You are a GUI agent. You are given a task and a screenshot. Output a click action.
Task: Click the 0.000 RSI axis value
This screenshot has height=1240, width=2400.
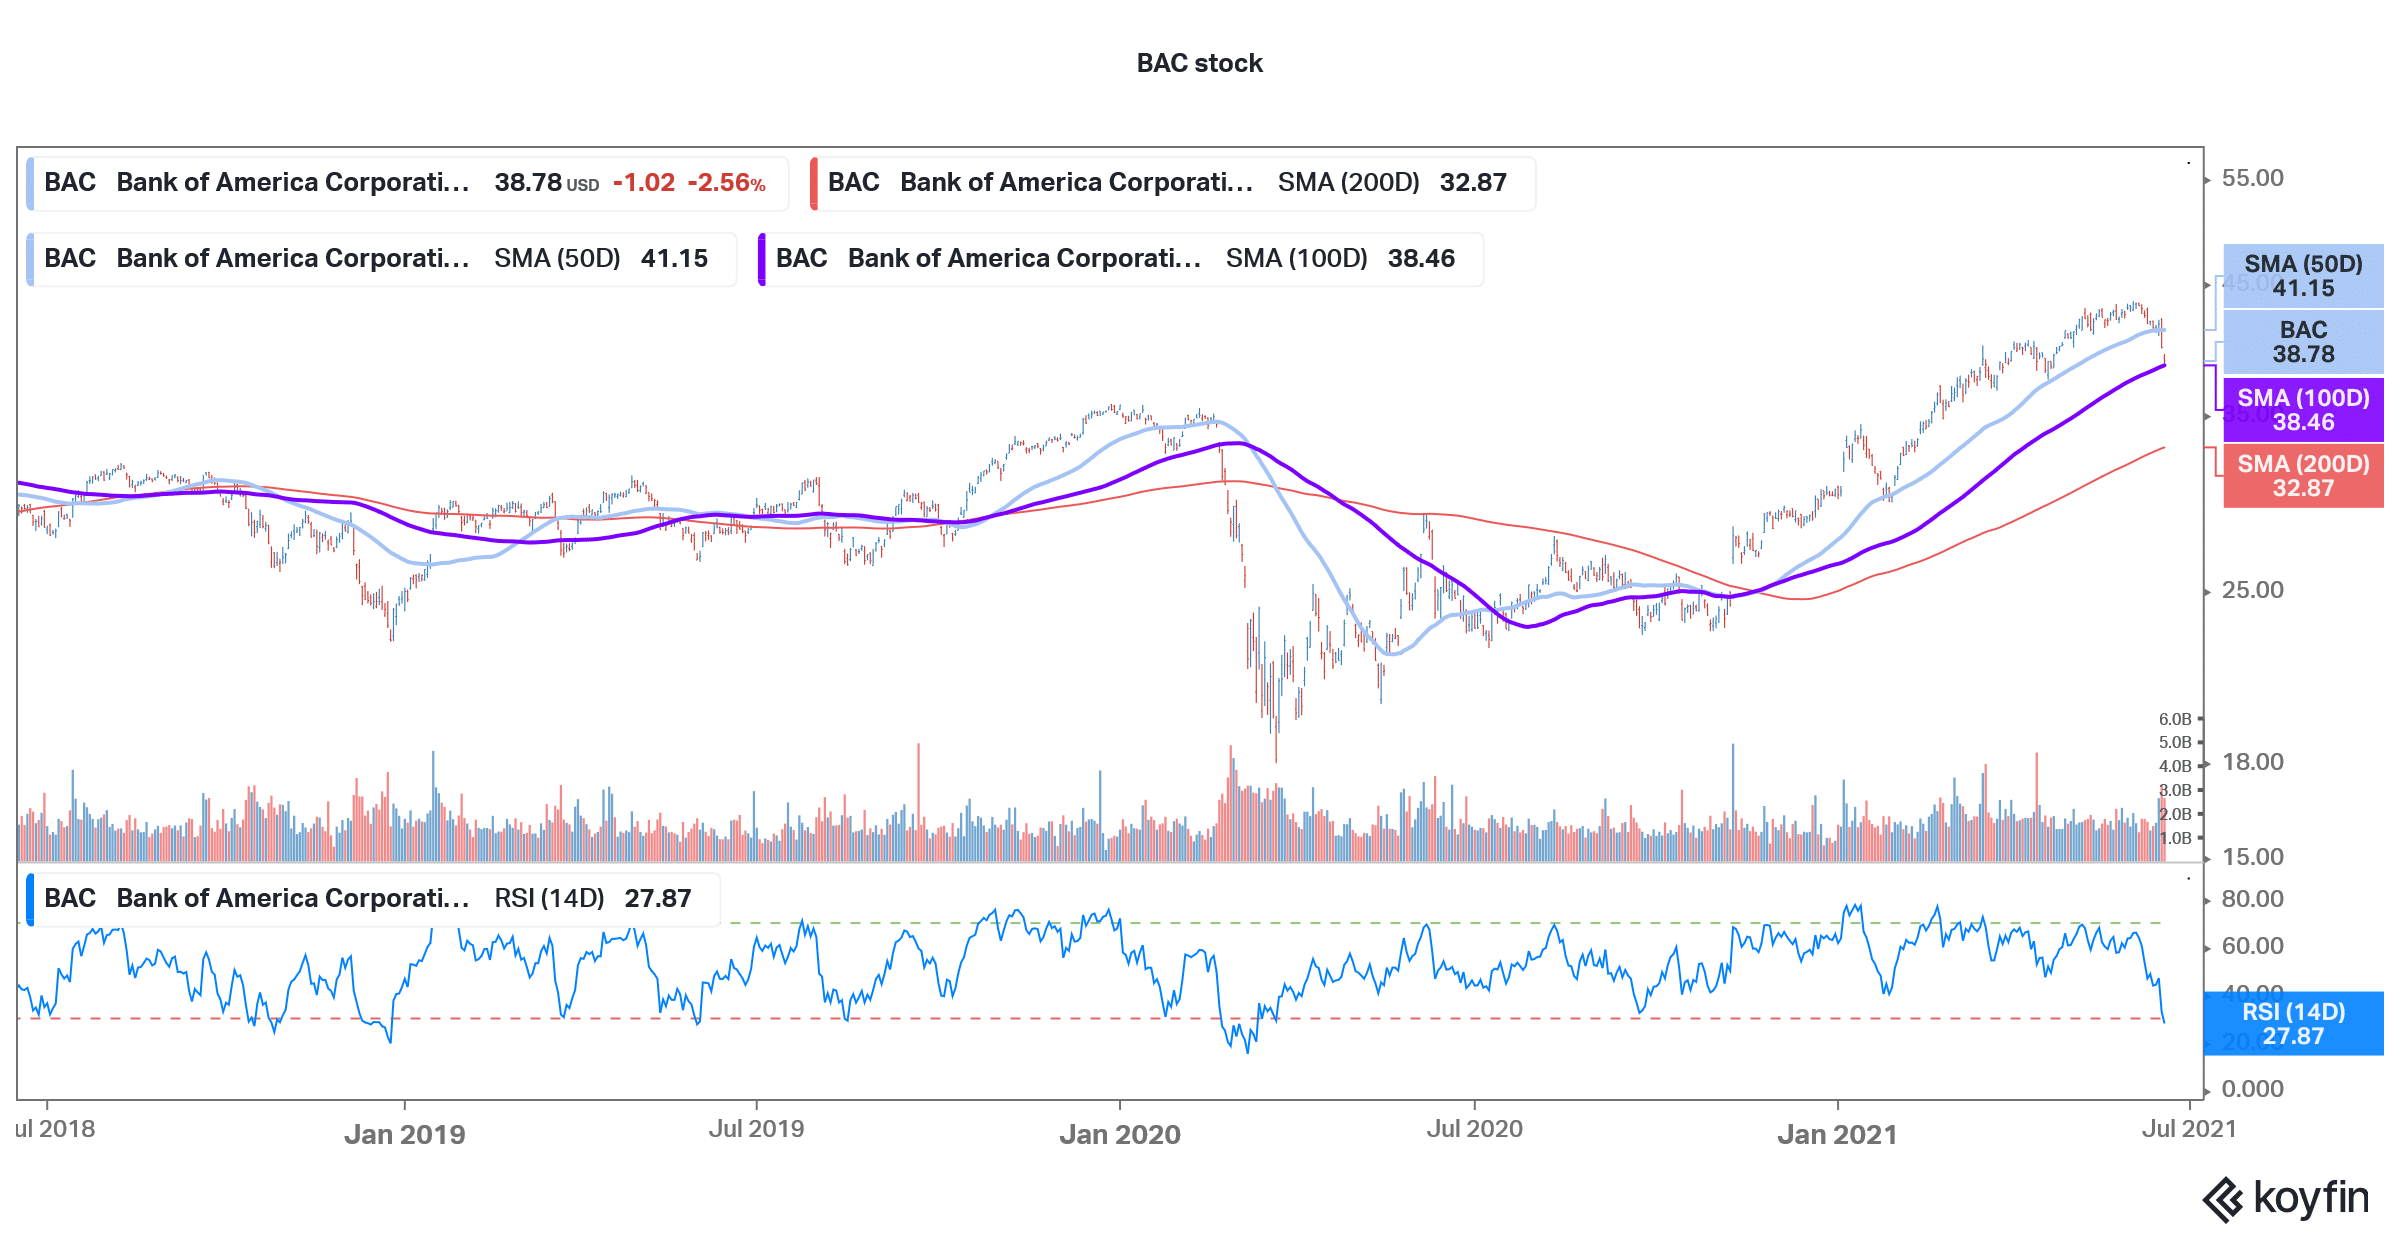[x=2252, y=1089]
